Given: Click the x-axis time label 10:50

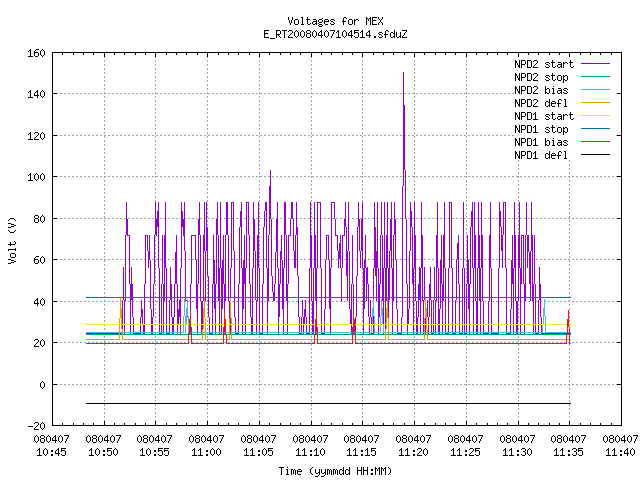Looking at the screenshot, I should 103,452.
